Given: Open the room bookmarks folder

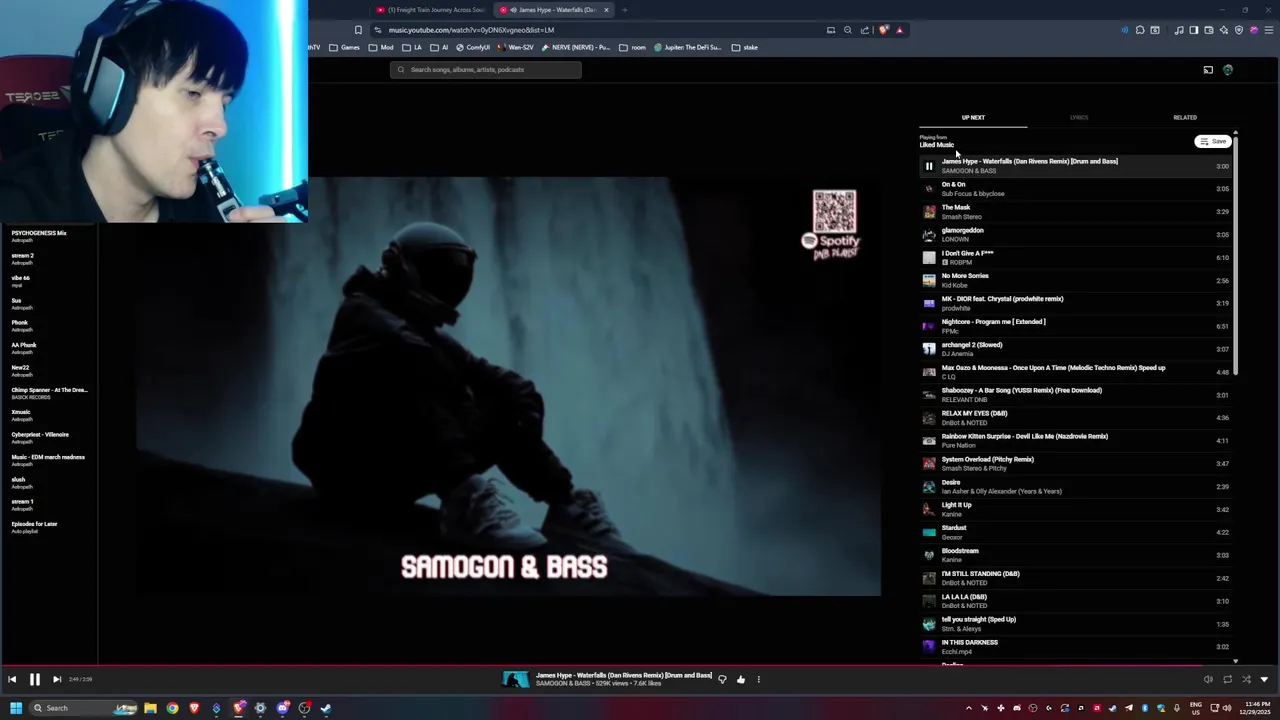Looking at the screenshot, I should (633, 47).
